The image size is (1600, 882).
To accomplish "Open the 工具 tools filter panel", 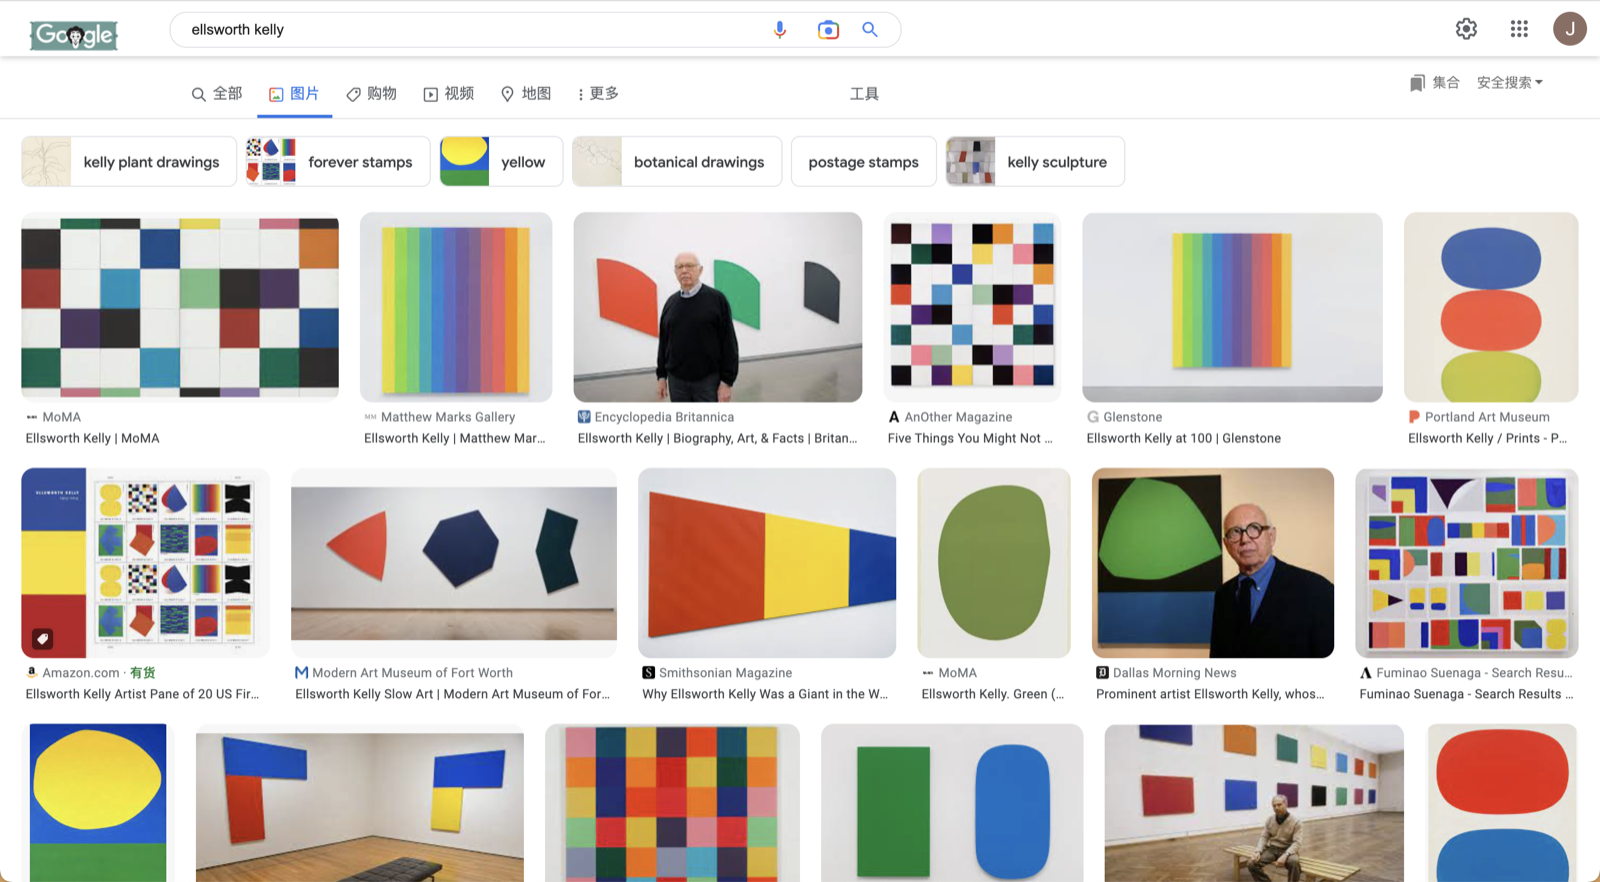I will [x=864, y=94].
